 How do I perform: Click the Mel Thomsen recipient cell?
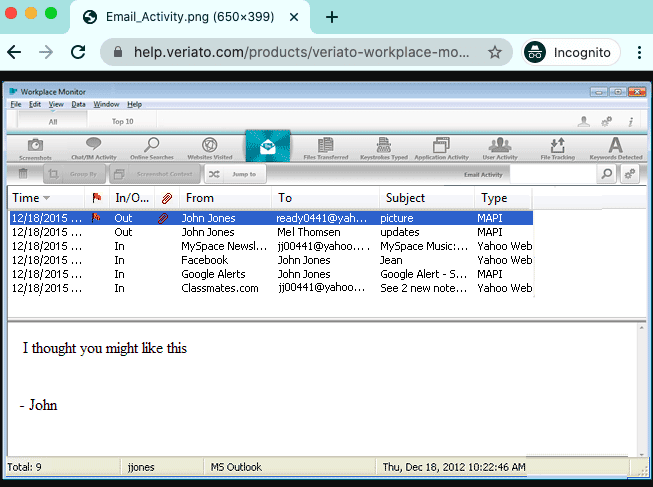tap(309, 232)
